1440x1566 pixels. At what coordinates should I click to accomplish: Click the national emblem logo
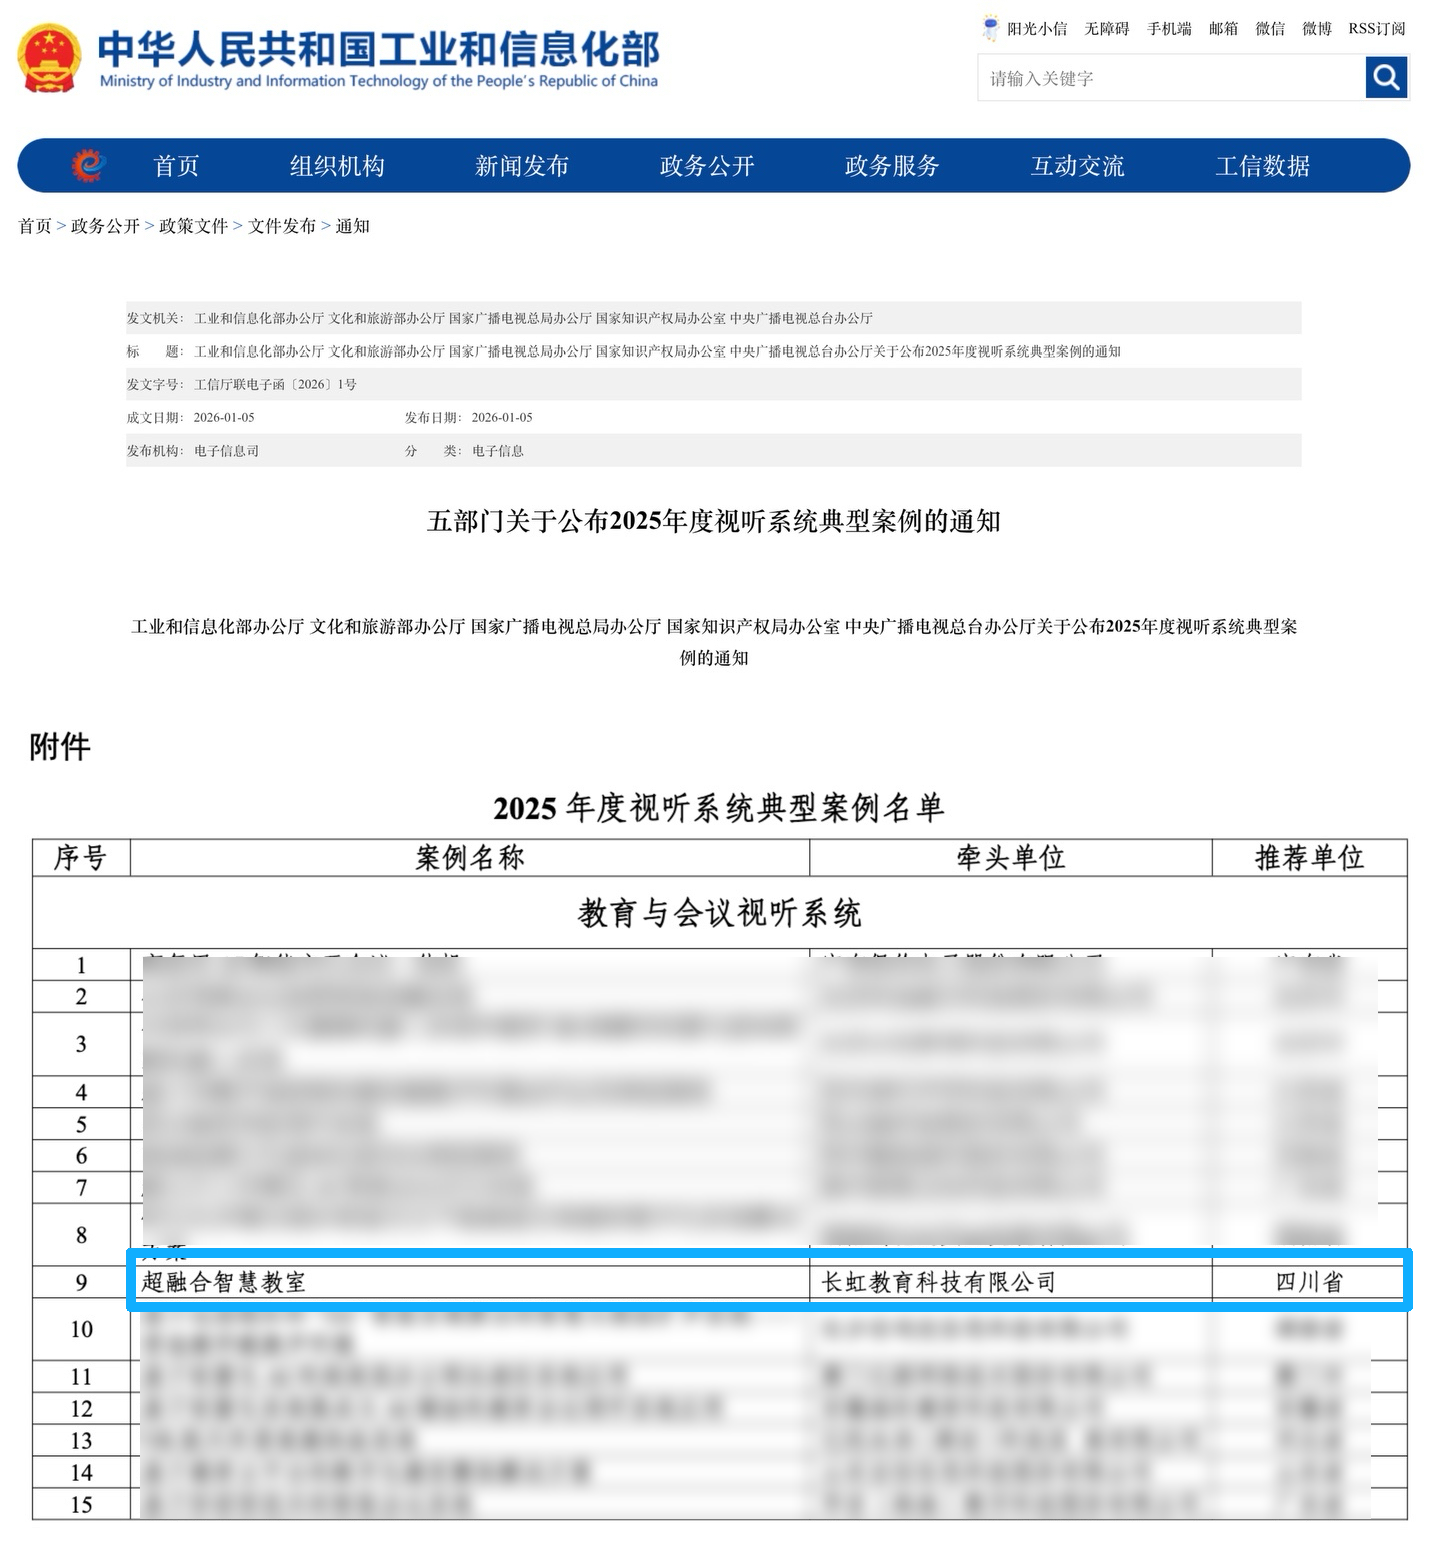(49, 59)
